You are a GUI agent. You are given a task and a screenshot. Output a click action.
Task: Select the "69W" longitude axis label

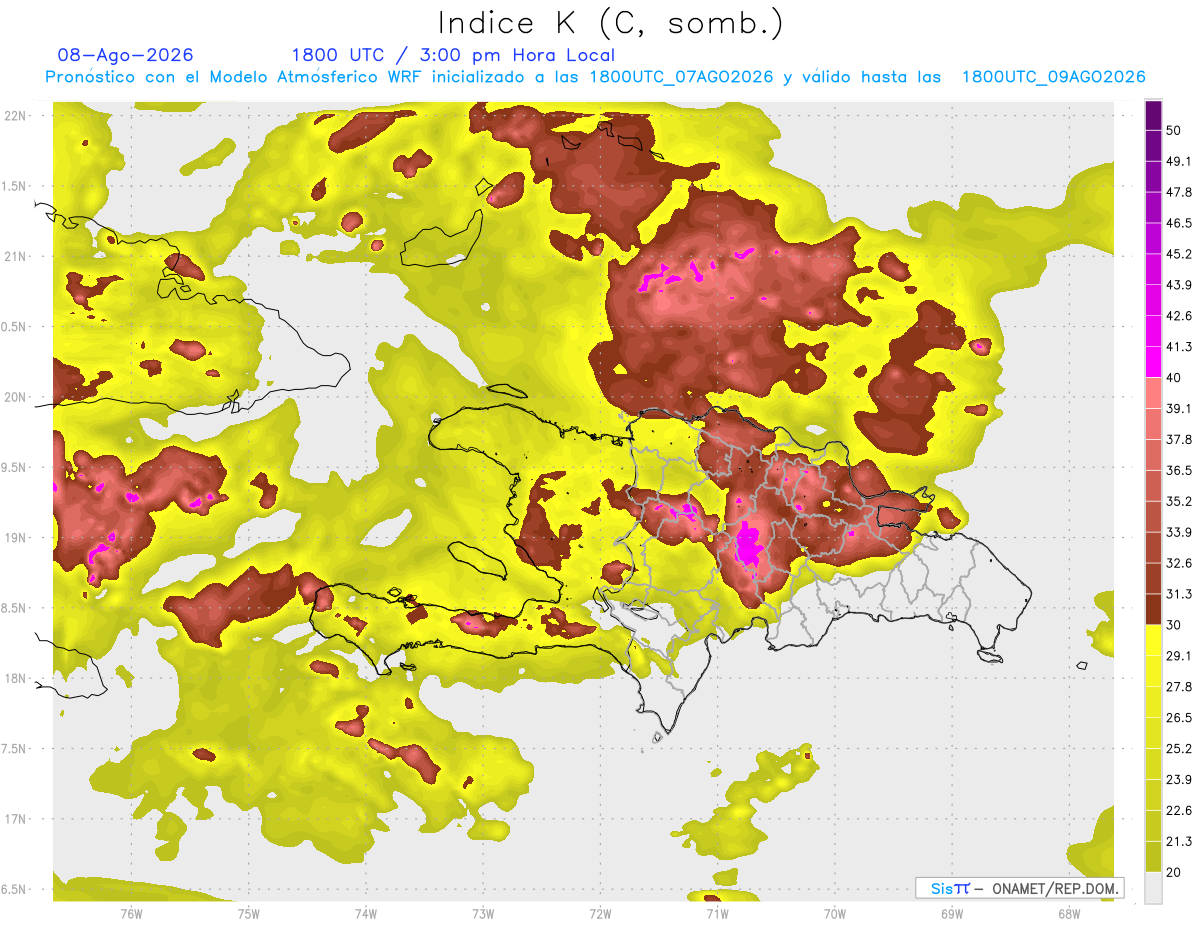pos(952,914)
